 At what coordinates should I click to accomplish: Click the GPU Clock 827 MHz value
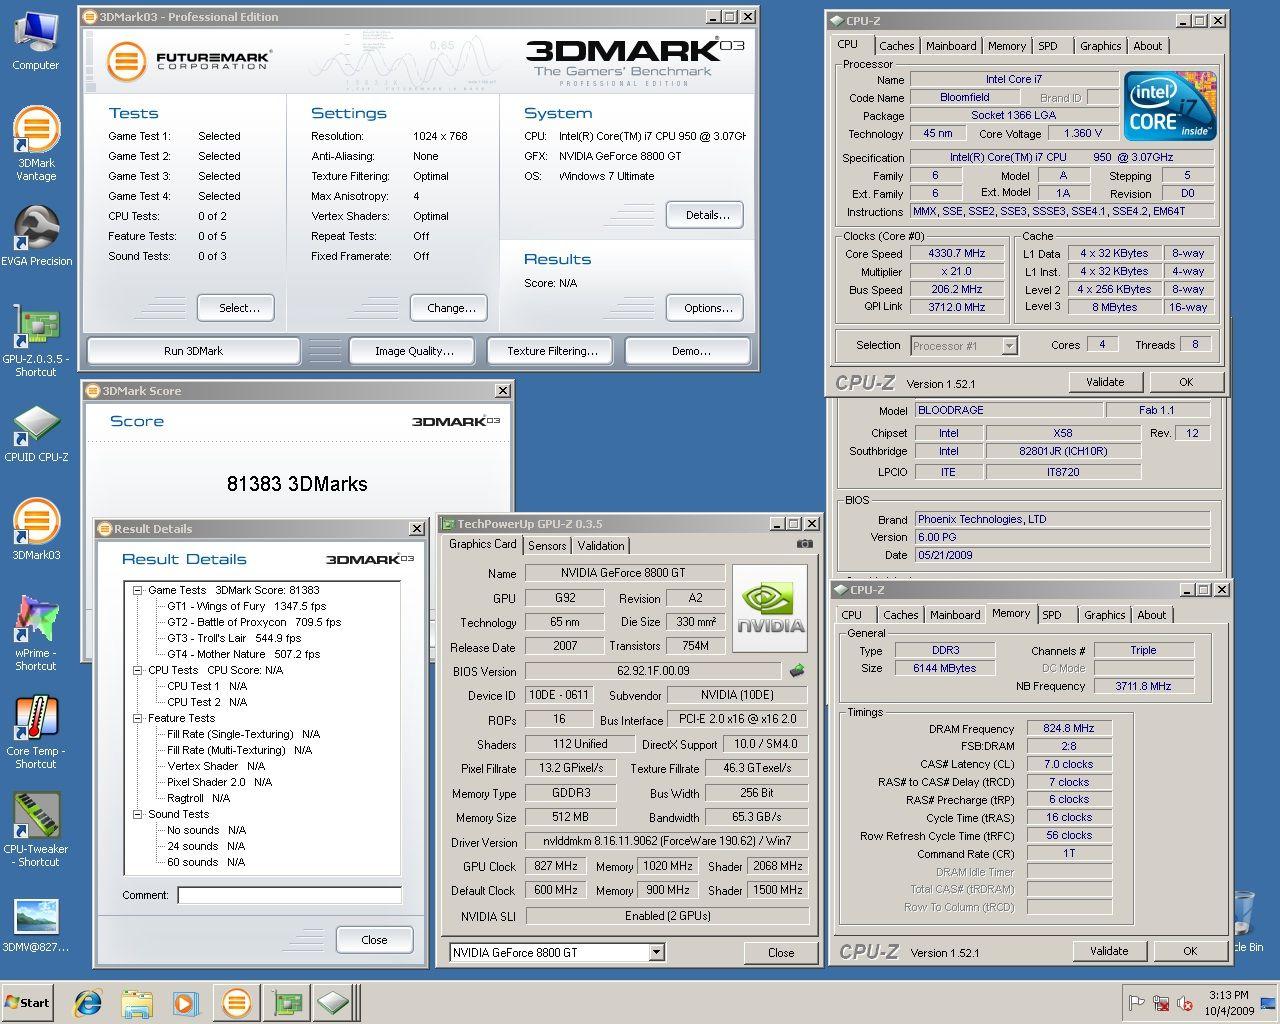(556, 866)
